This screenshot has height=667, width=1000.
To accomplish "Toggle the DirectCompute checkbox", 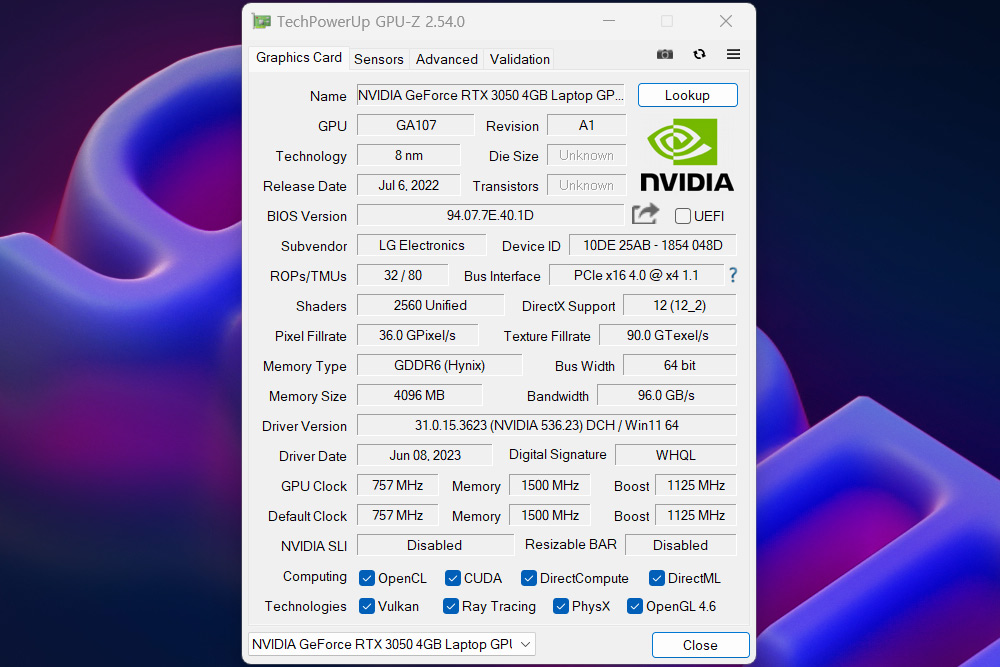I will click(529, 578).
